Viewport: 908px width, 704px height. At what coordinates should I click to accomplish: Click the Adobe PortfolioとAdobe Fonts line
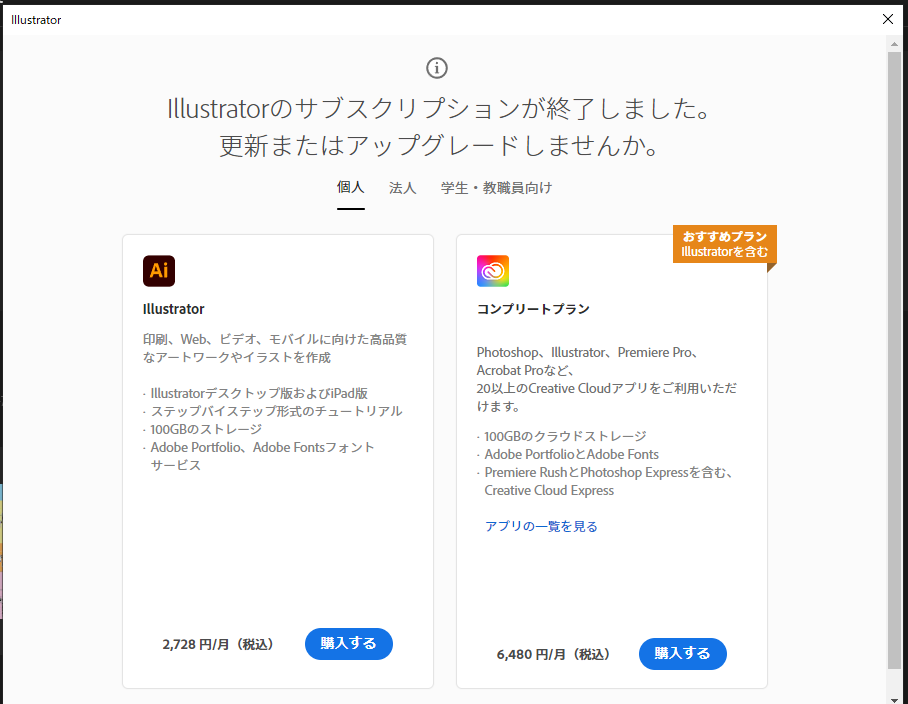click(x=572, y=454)
